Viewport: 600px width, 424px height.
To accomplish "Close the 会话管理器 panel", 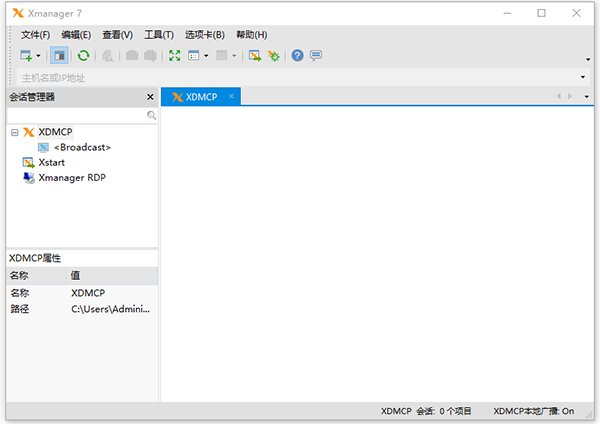I will (x=150, y=97).
